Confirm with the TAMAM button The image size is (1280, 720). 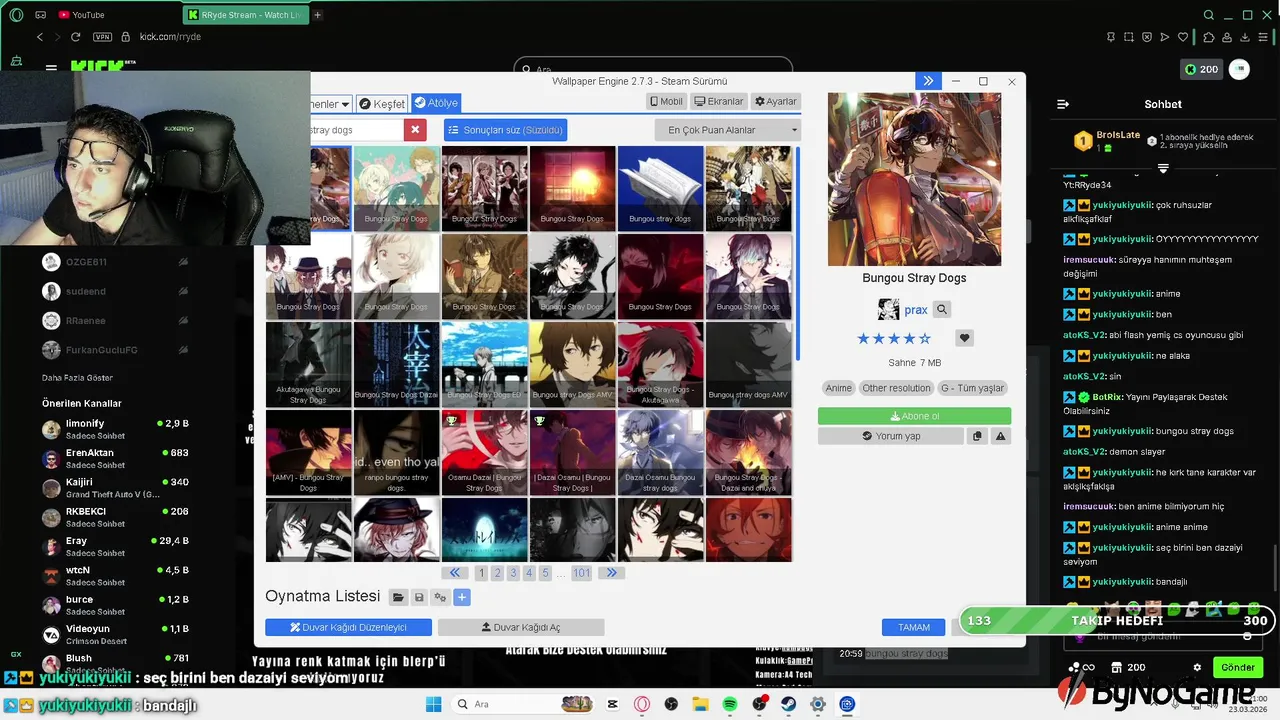tap(913, 627)
